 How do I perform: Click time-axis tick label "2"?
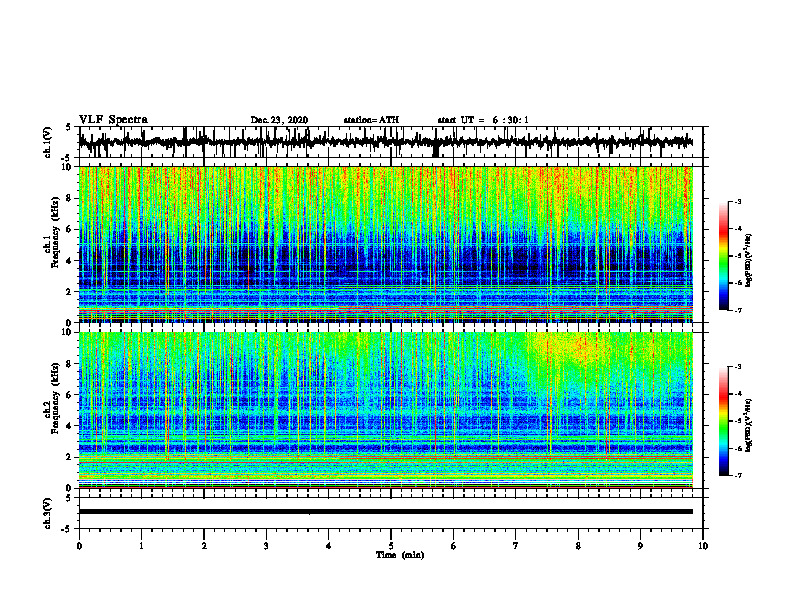tap(204, 546)
